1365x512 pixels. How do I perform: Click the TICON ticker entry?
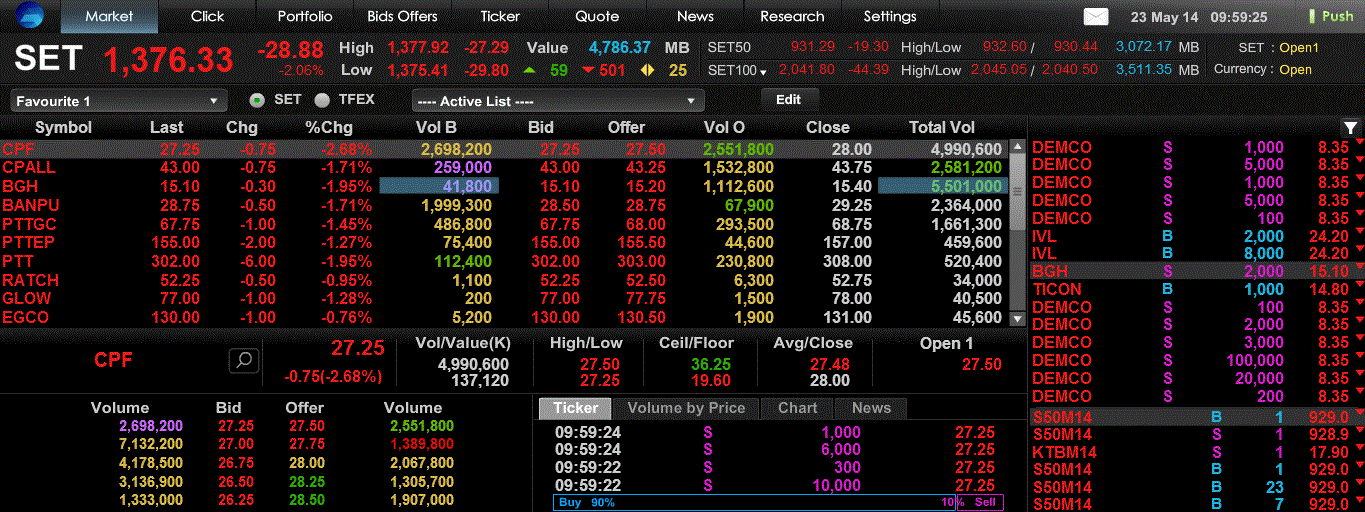coord(1197,289)
